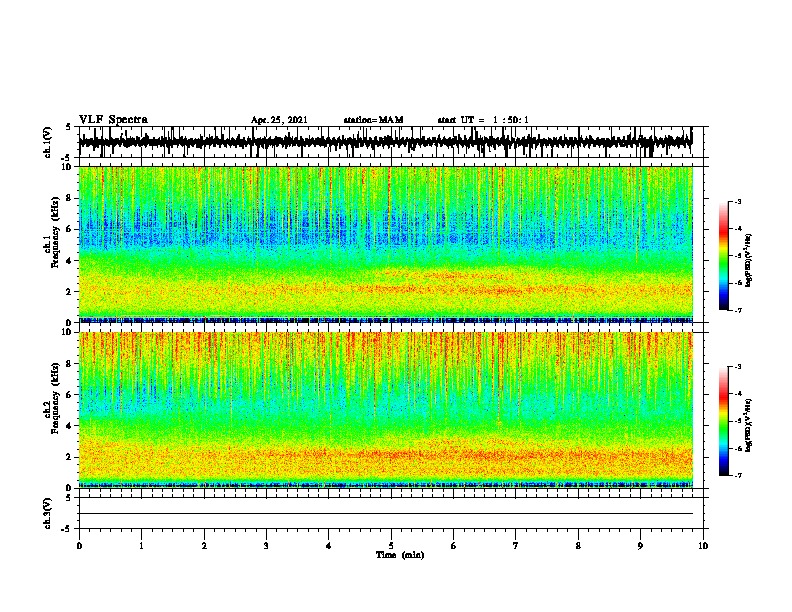Click the "10" kHz tick on the ch.1 frequency axis
Image resolution: width=792 pixels, height=612 pixels.
[x=68, y=167]
